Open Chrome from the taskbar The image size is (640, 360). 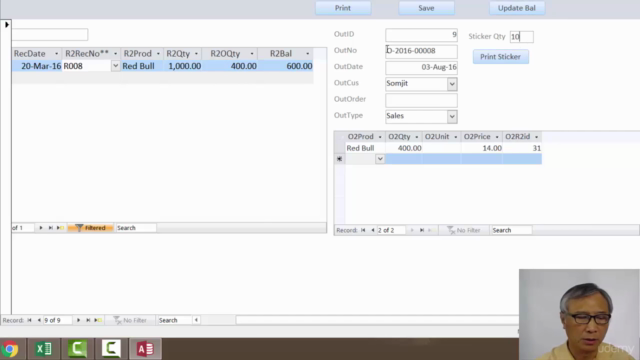(10, 349)
